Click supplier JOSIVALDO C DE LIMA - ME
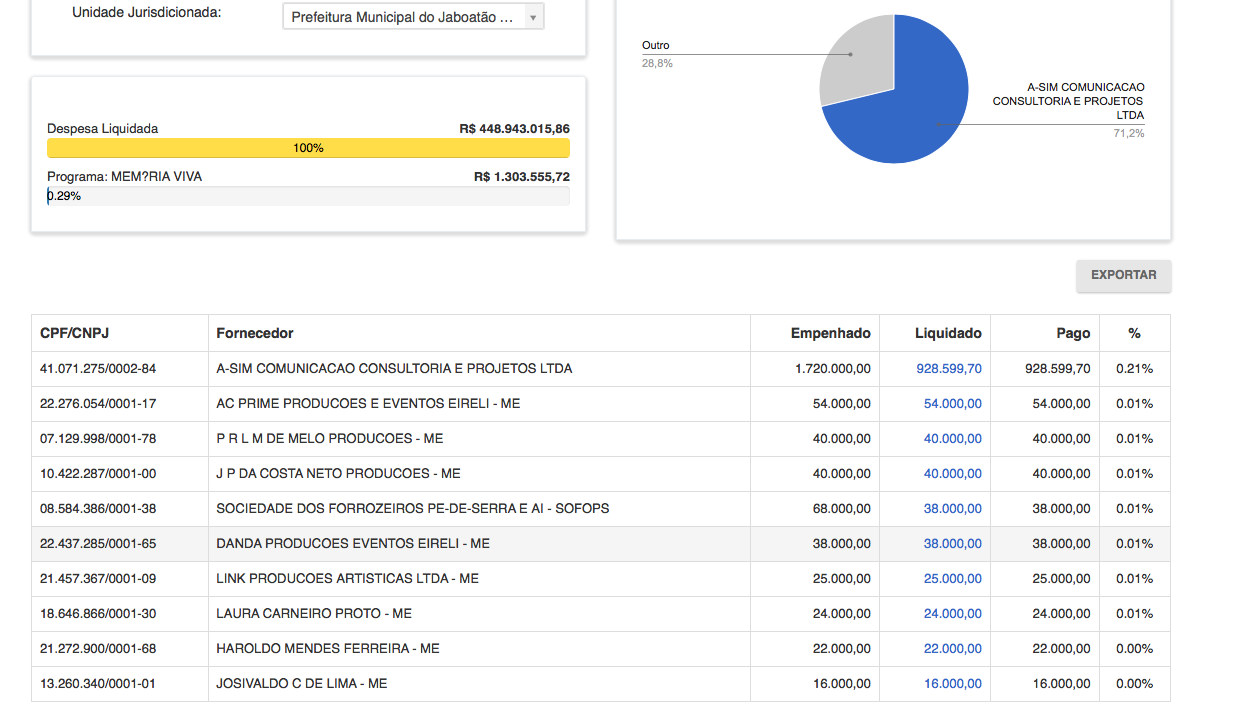 pos(302,684)
